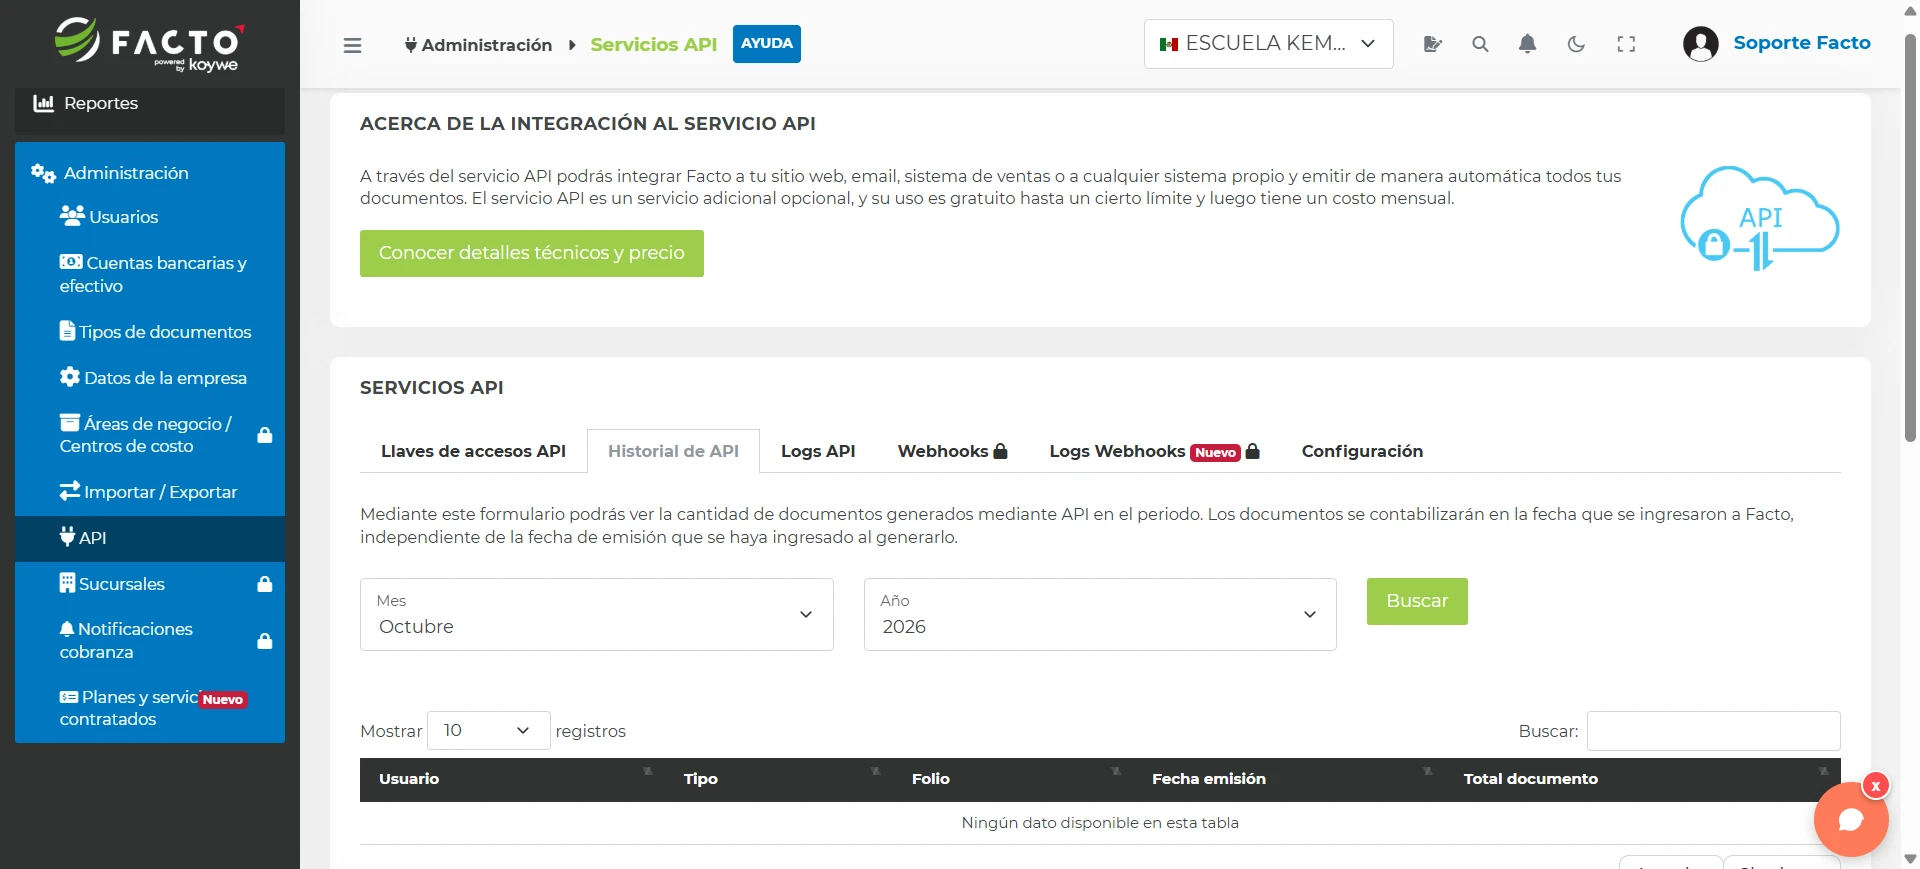This screenshot has width=1920, height=869.
Task: Open the company selector dropdown
Action: (x=1268, y=44)
